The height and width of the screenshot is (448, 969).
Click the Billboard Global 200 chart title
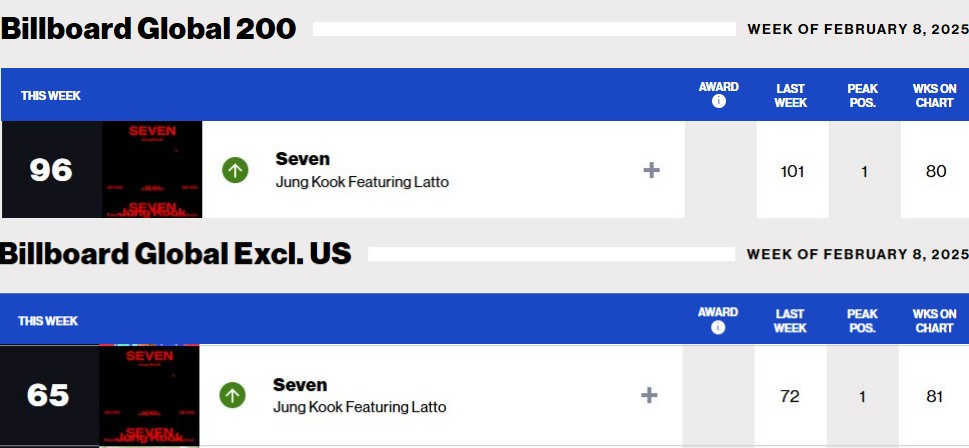tap(148, 30)
